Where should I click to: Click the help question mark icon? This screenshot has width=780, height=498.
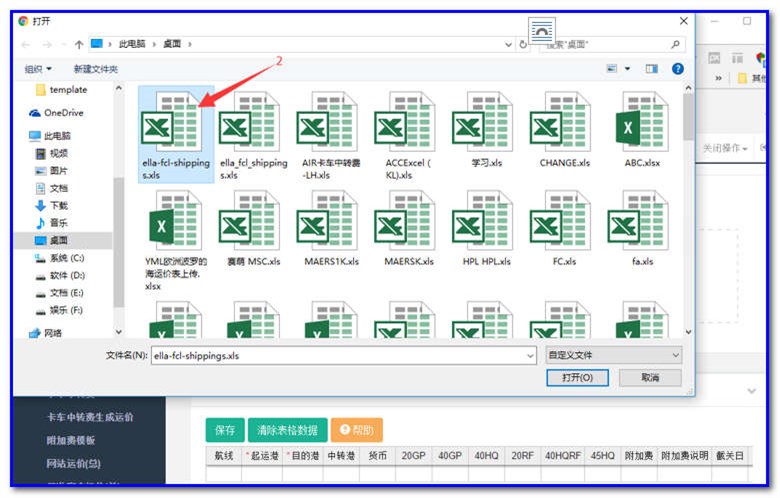point(677,68)
